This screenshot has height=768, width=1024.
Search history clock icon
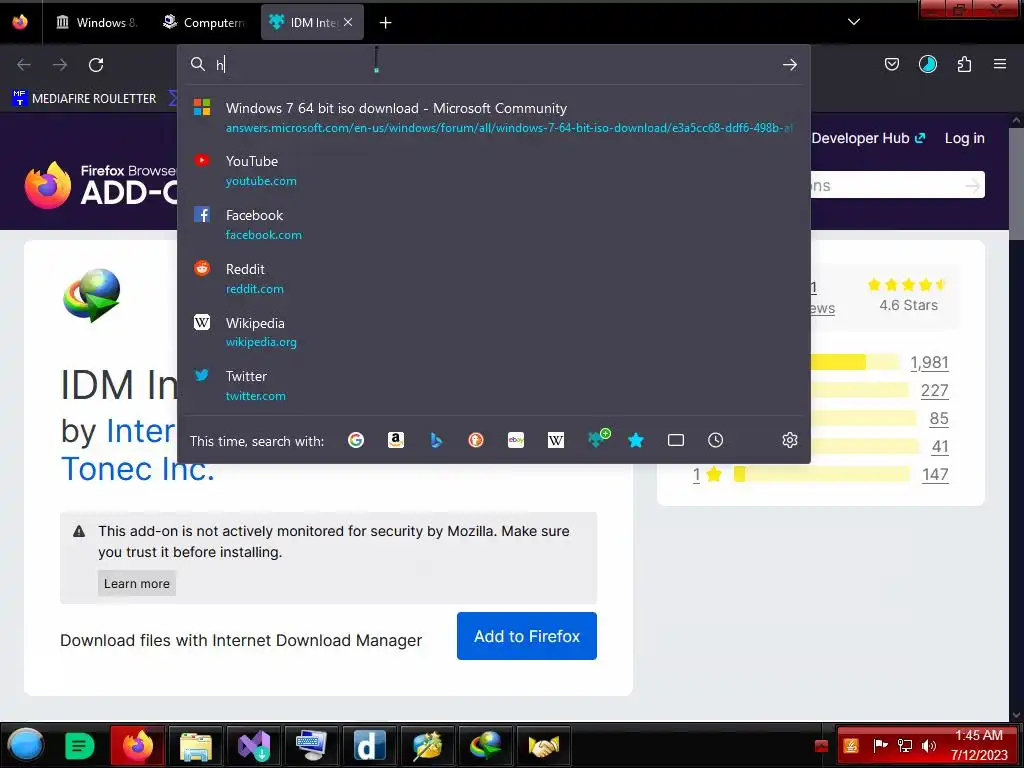(716, 440)
